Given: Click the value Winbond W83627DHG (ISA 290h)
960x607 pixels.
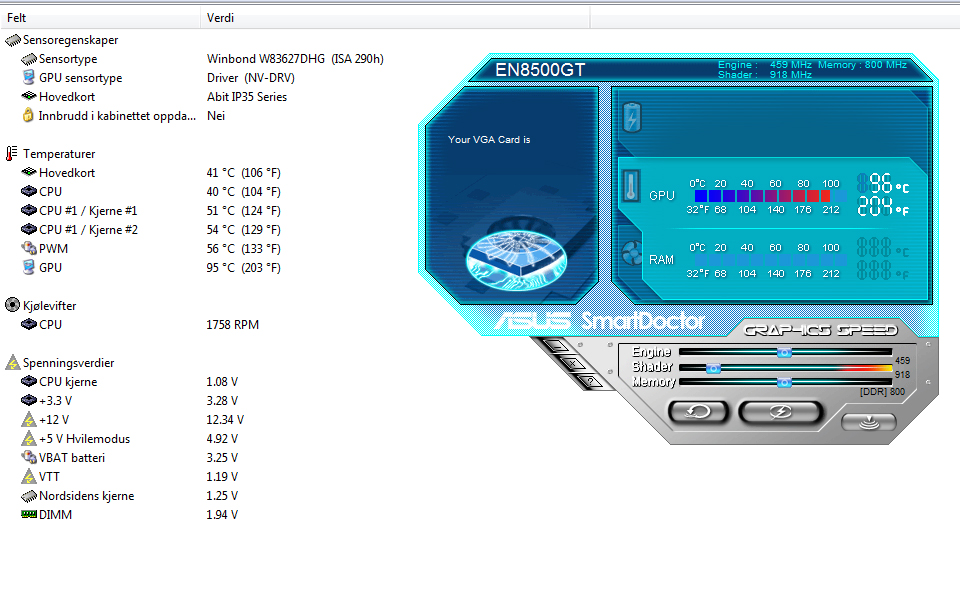Looking at the screenshot, I should (x=295, y=59).
